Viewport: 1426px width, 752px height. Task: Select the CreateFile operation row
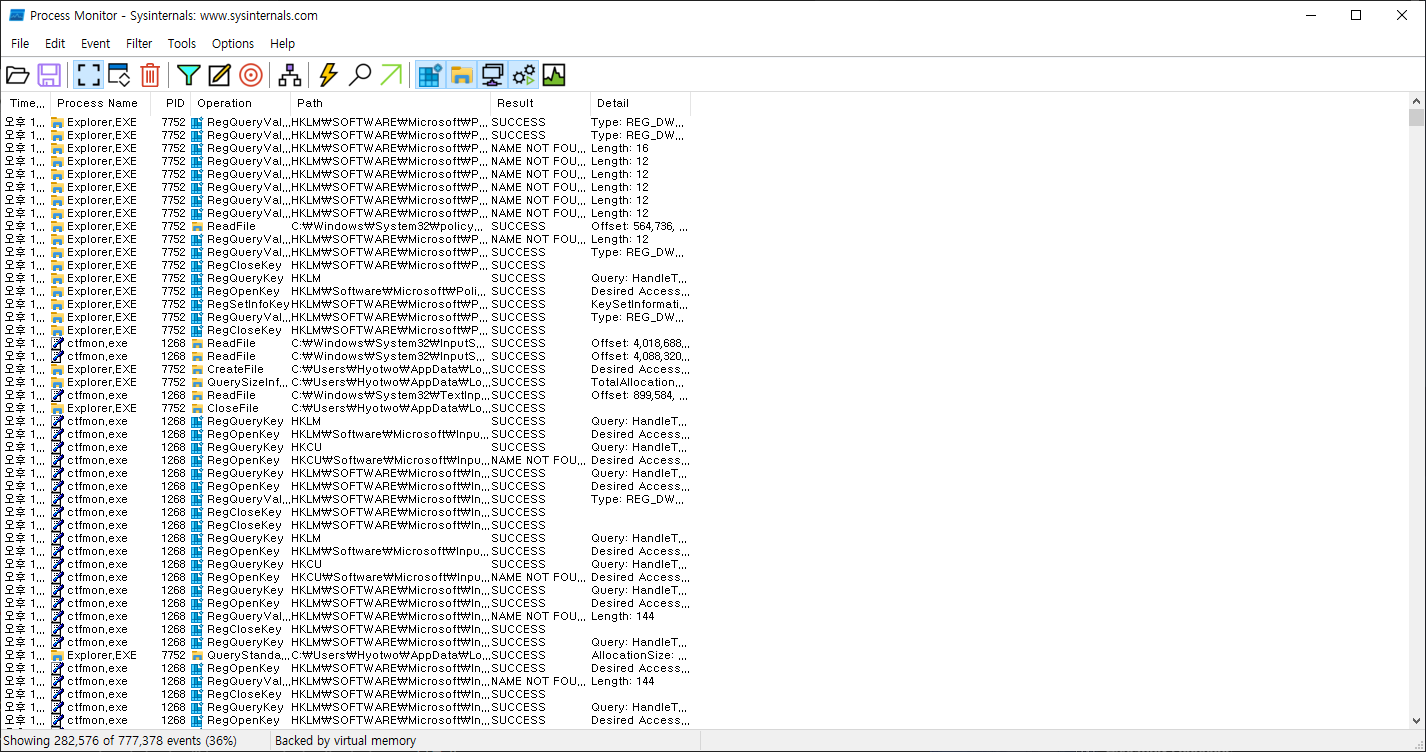(346, 369)
